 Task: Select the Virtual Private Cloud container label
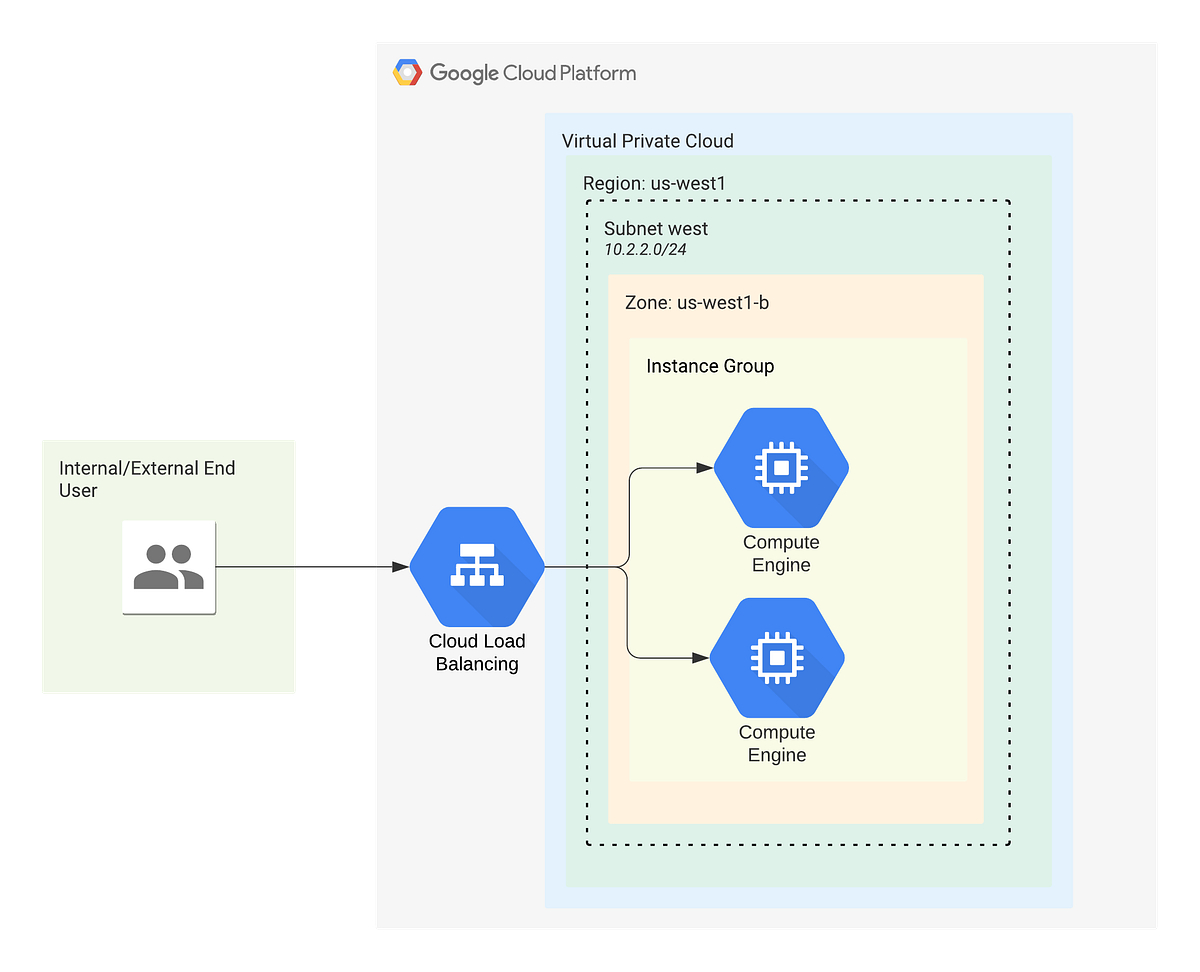click(x=647, y=141)
